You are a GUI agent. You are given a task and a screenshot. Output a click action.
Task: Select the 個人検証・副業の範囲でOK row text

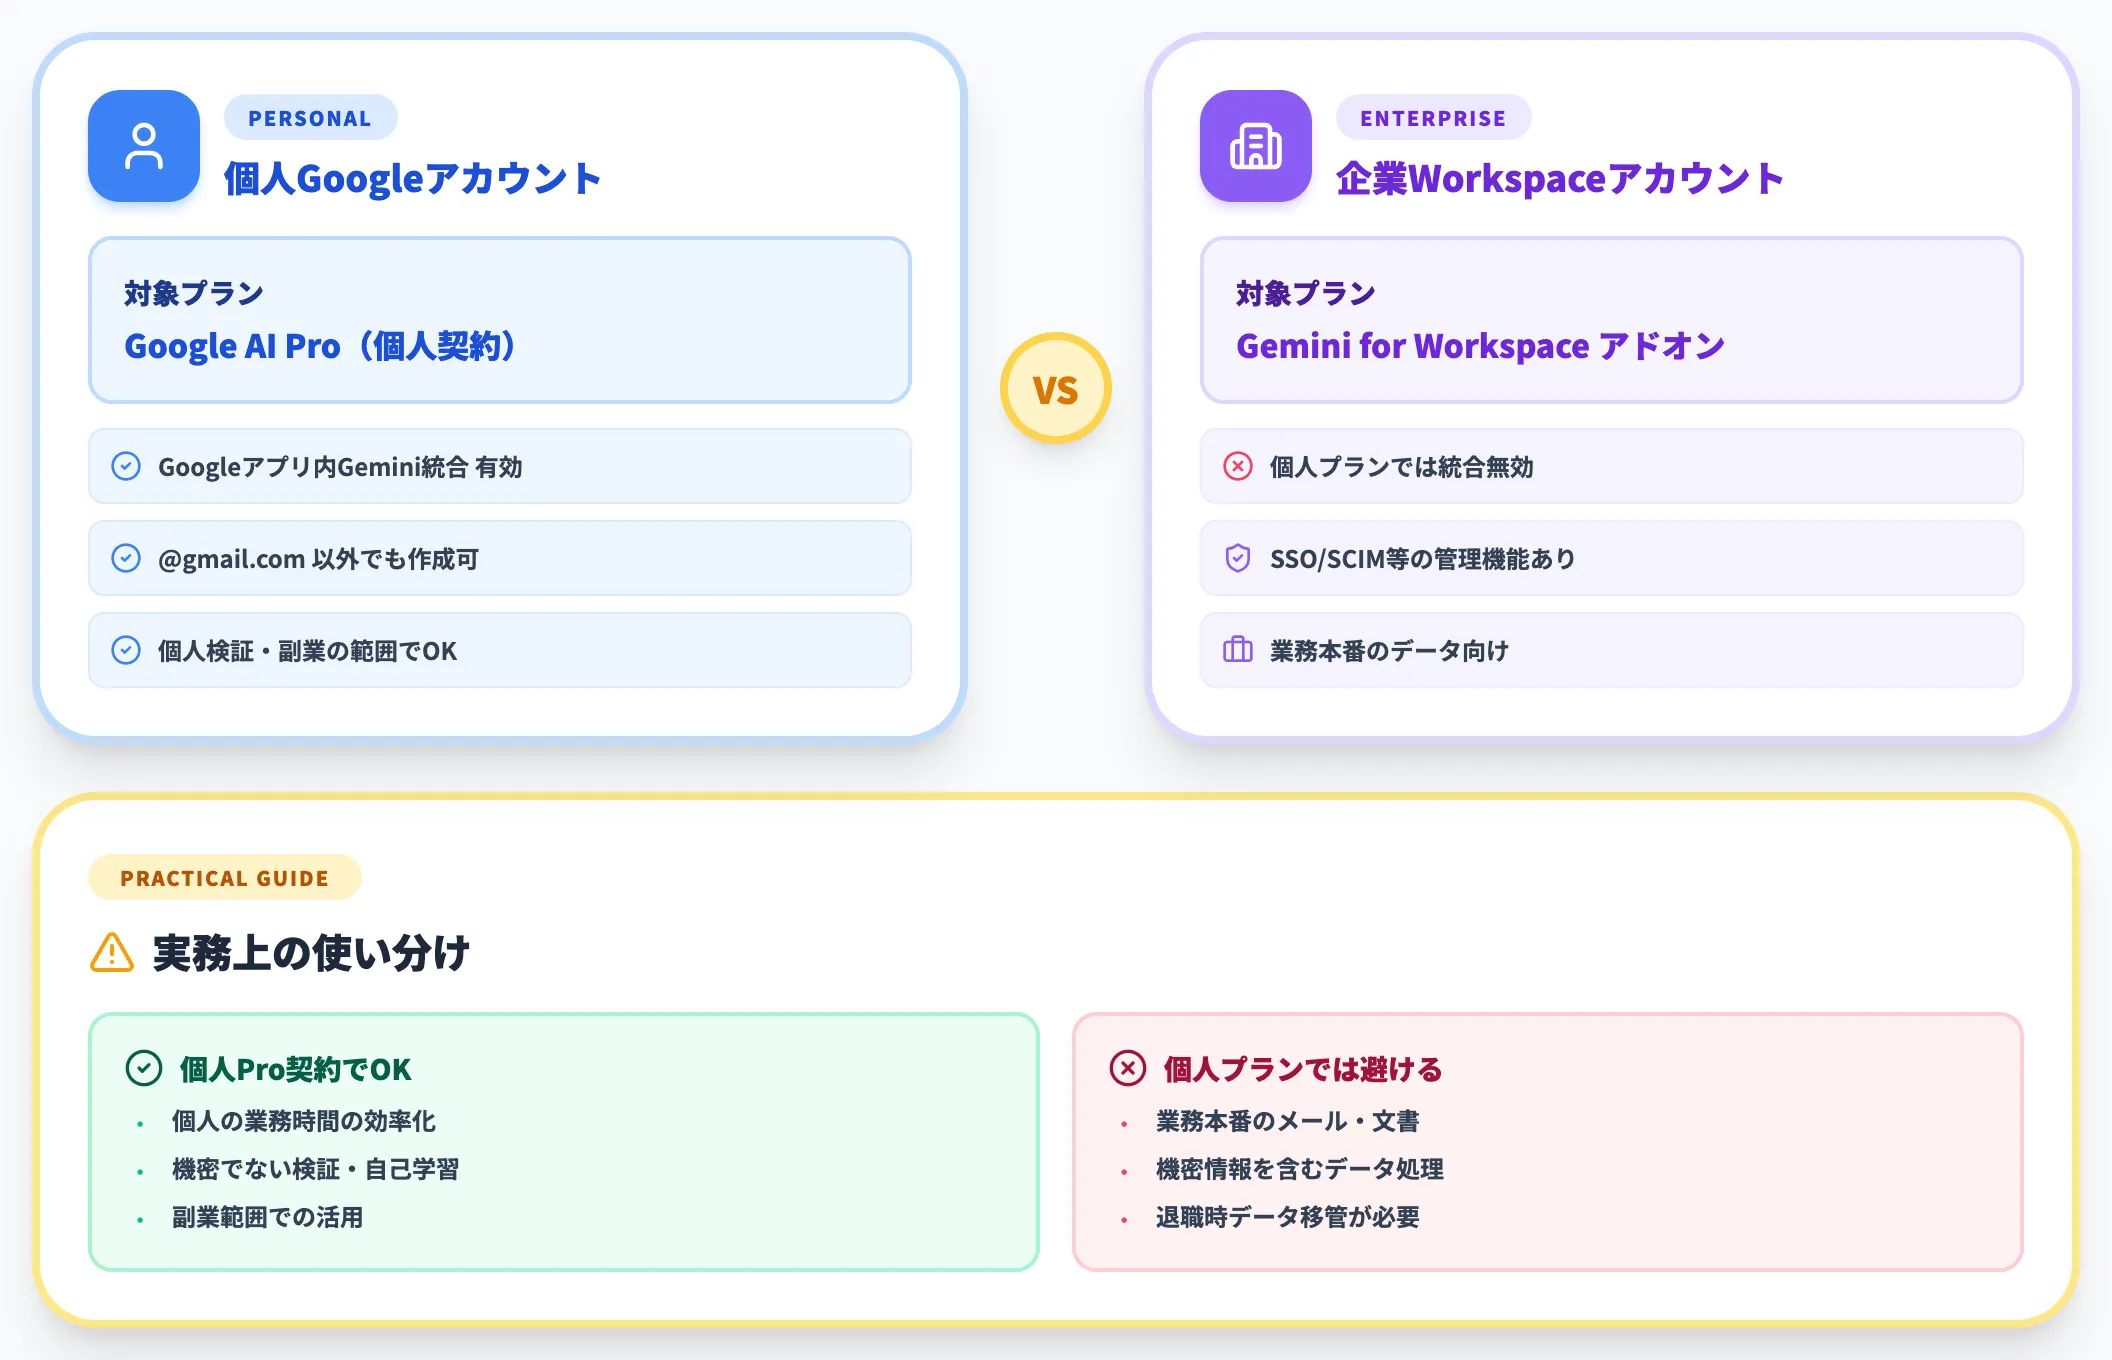(x=307, y=651)
